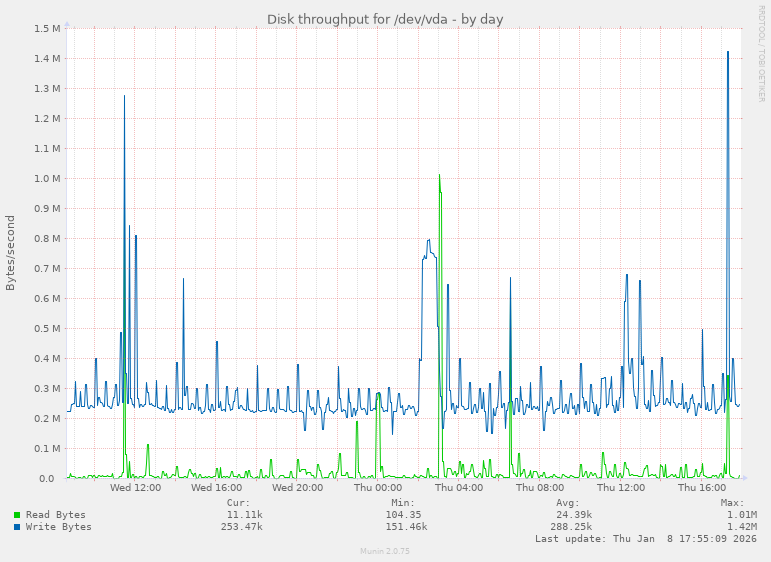The height and width of the screenshot is (562, 771).
Task: Click the '0.5 M' y-axis tick label
Action: pyautogui.click(x=47, y=328)
